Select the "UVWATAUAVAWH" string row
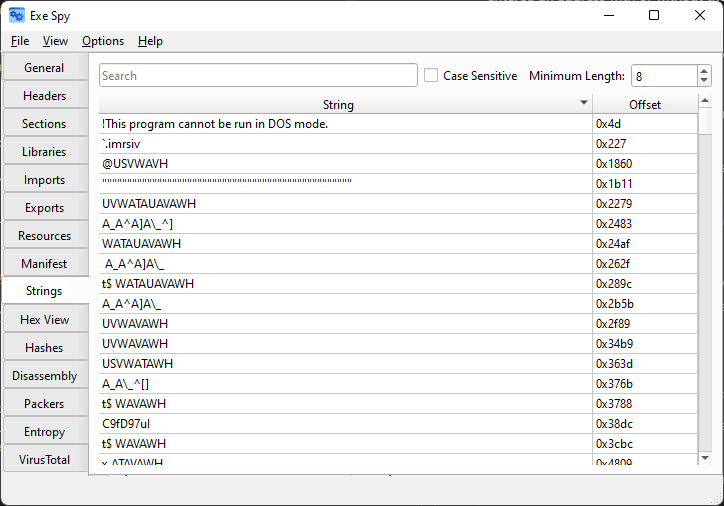 (345, 204)
